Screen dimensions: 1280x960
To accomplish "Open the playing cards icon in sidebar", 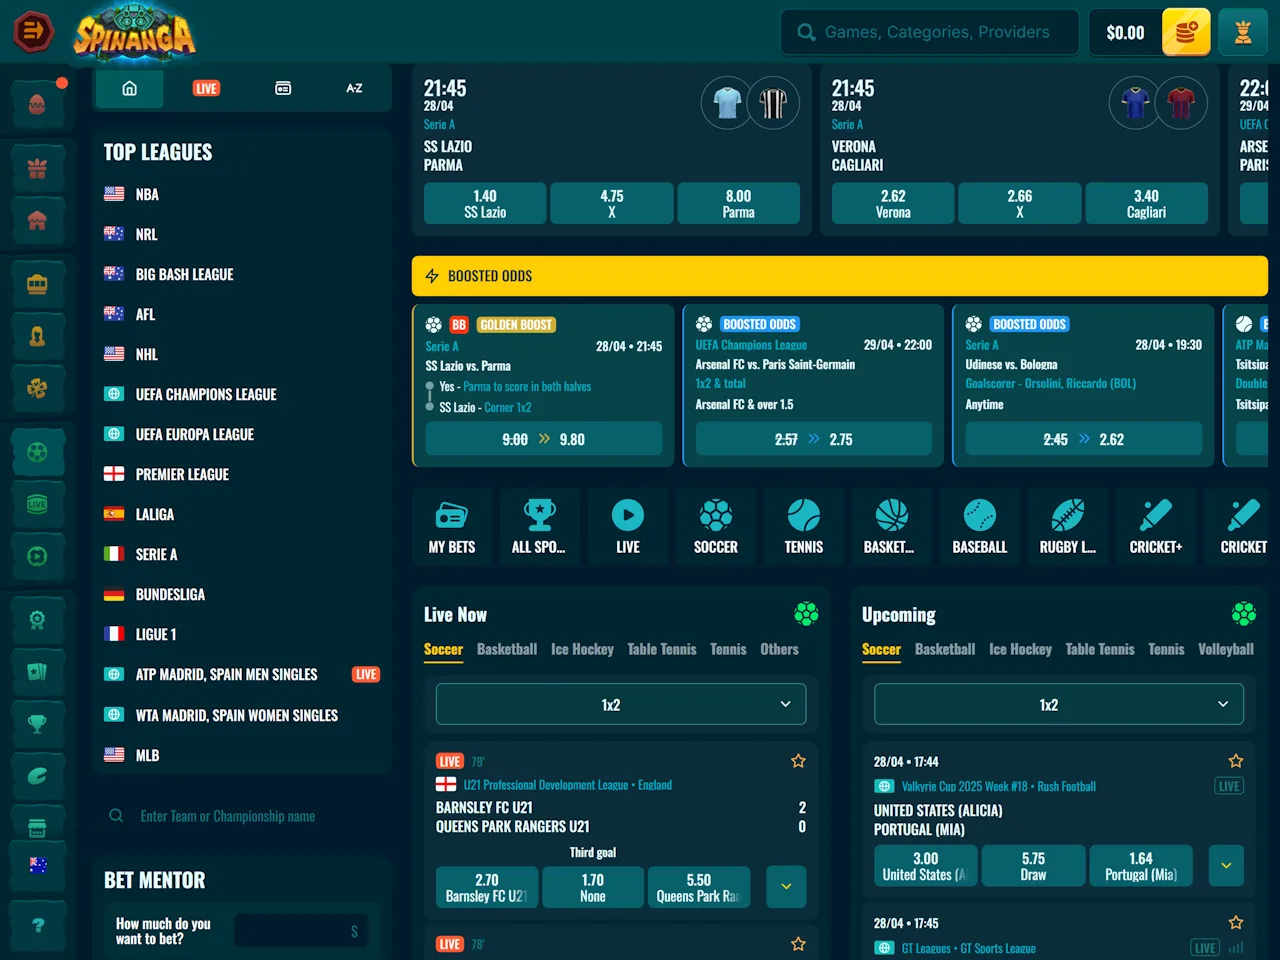I will 37,672.
